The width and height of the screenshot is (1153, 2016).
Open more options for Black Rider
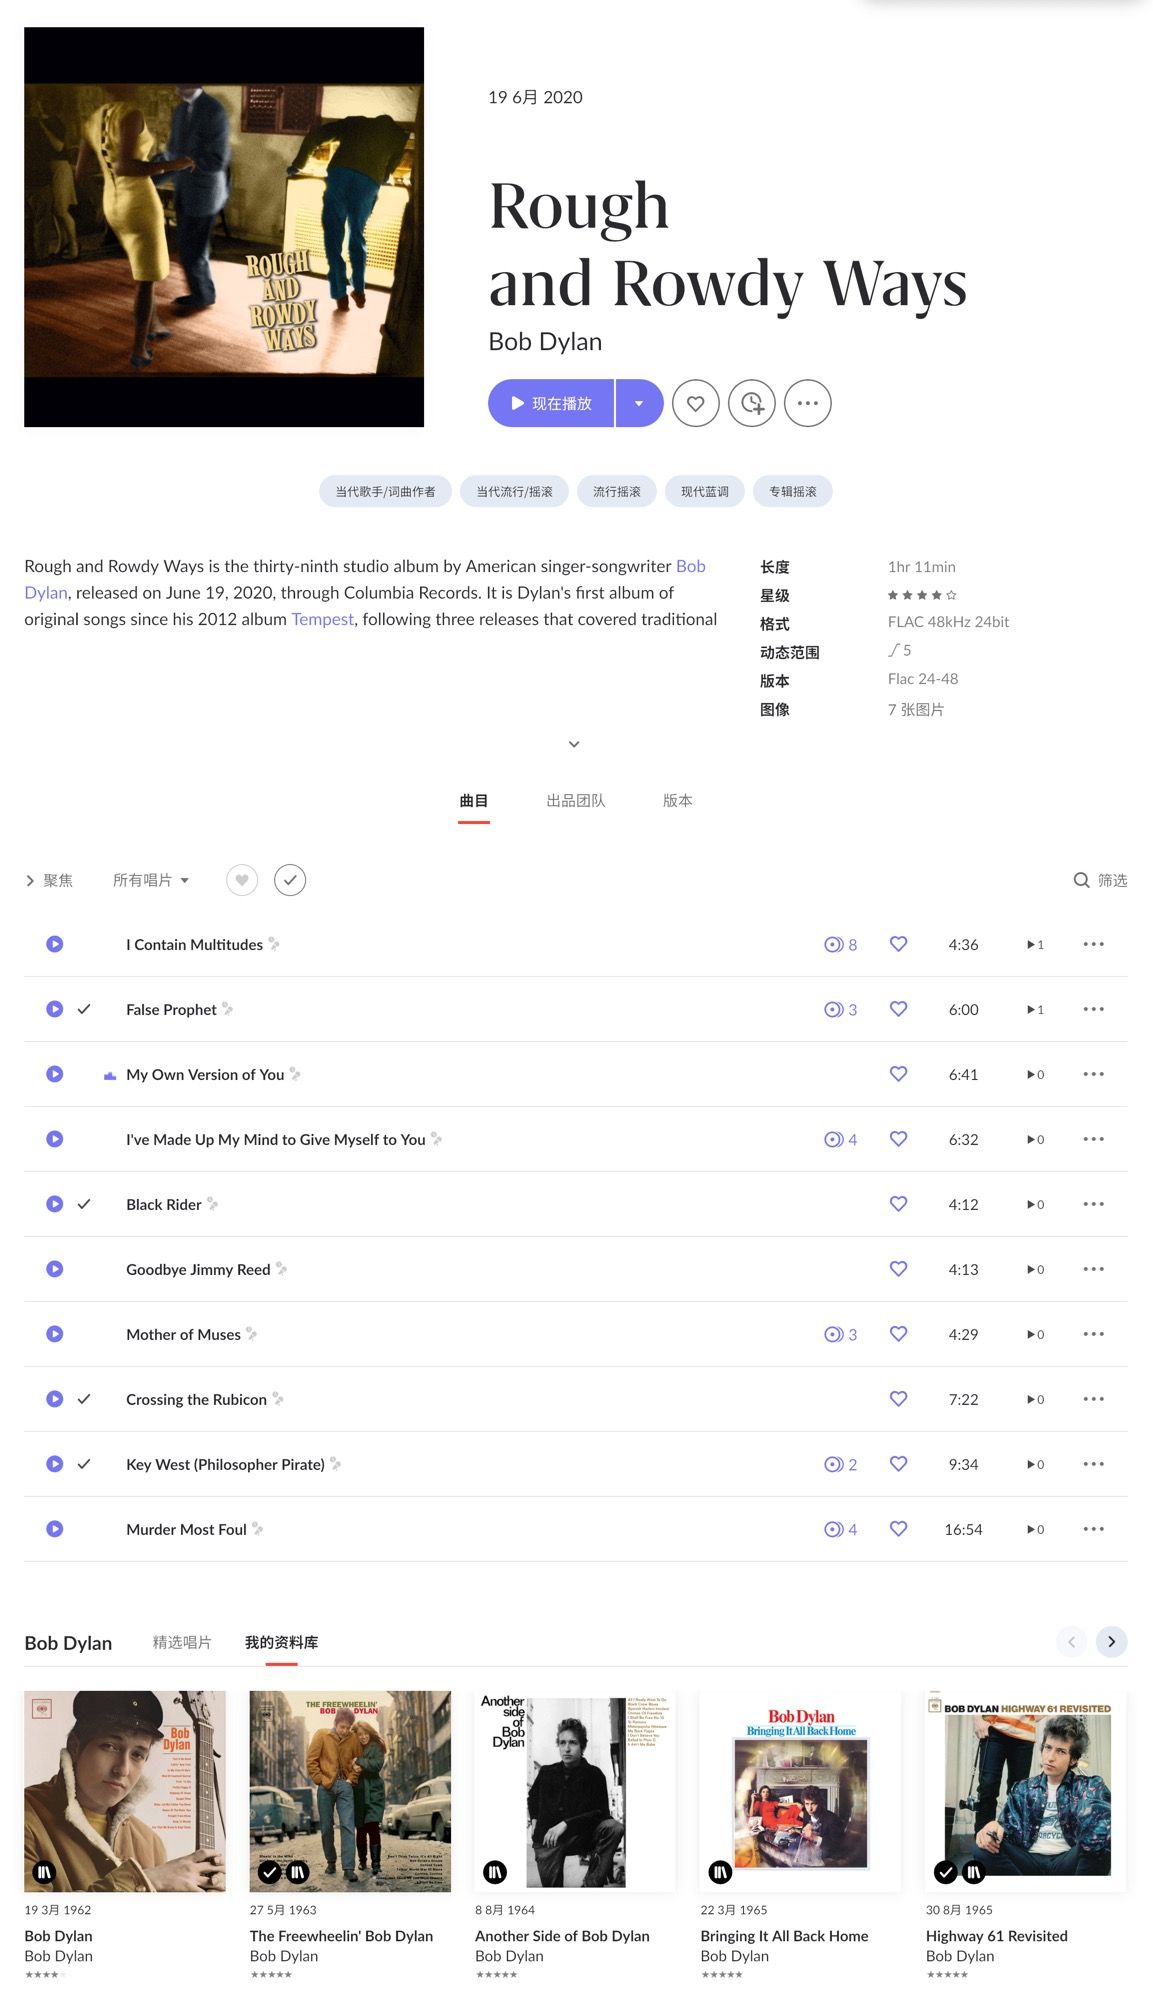1094,1204
